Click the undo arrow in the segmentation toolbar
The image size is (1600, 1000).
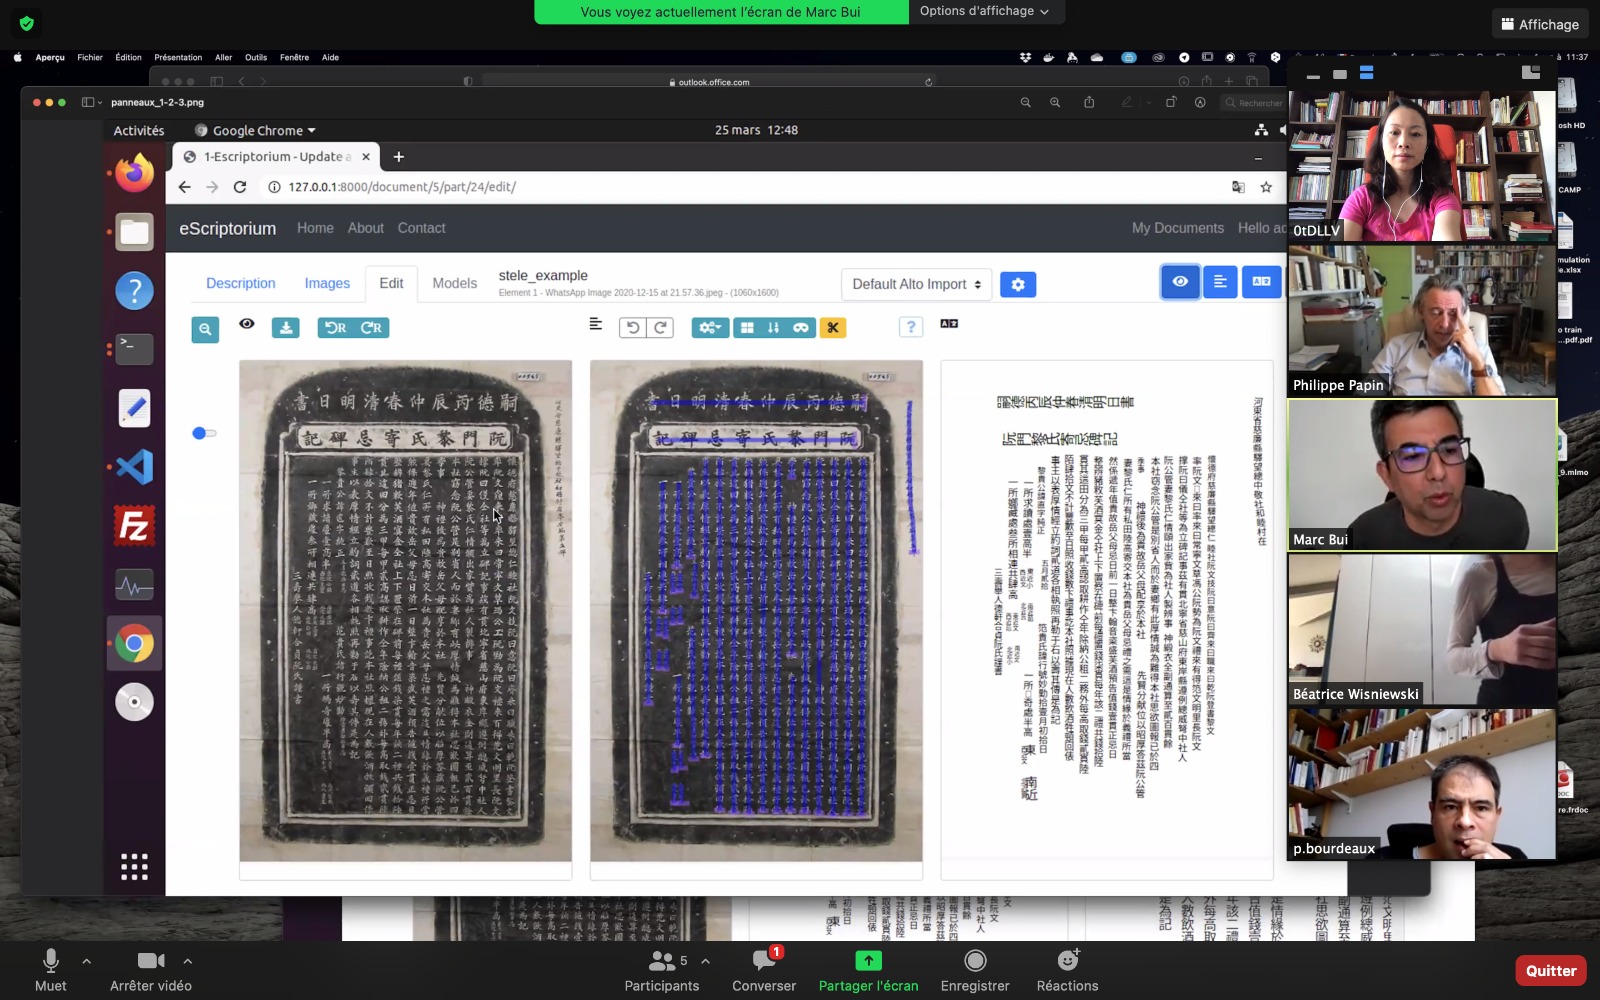tap(632, 328)
